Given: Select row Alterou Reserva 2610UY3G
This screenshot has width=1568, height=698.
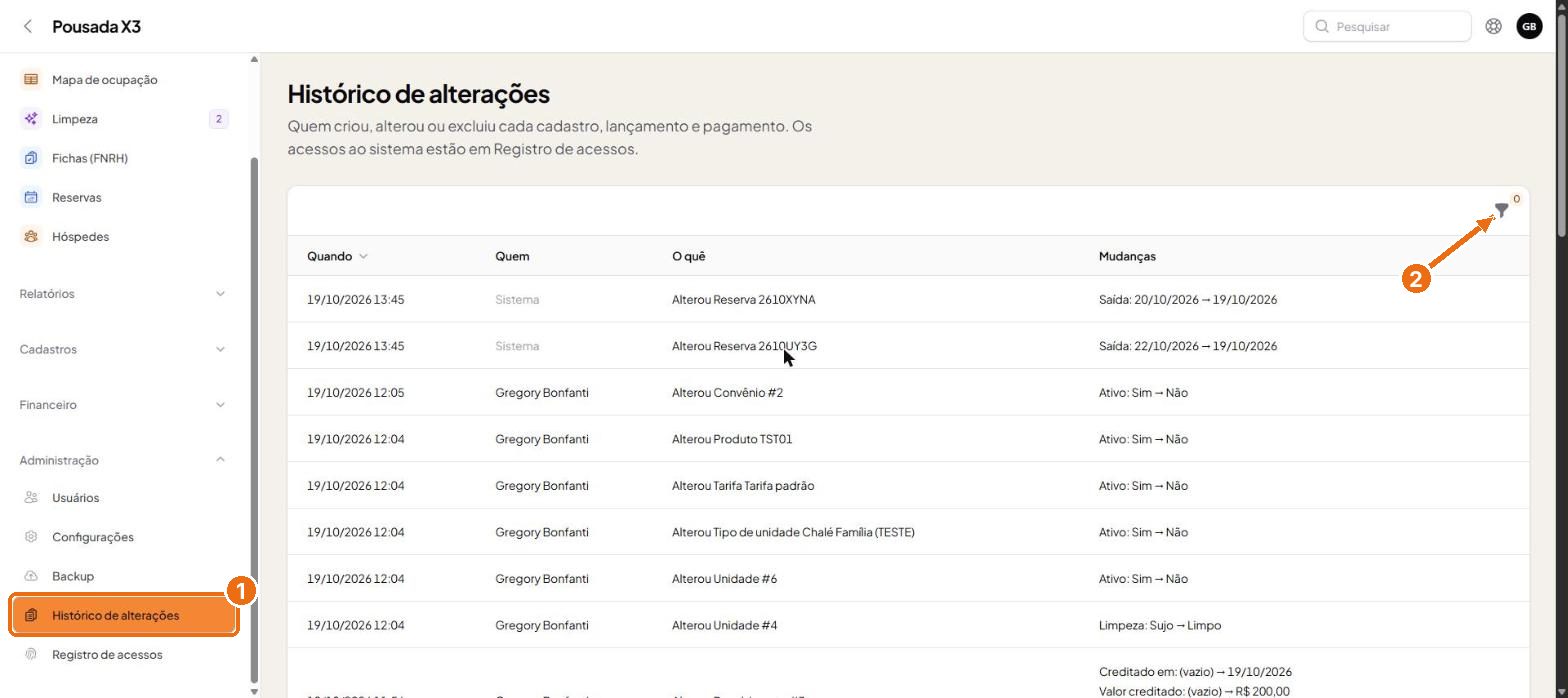Looking at the screenshot, I should click(908, 346).
